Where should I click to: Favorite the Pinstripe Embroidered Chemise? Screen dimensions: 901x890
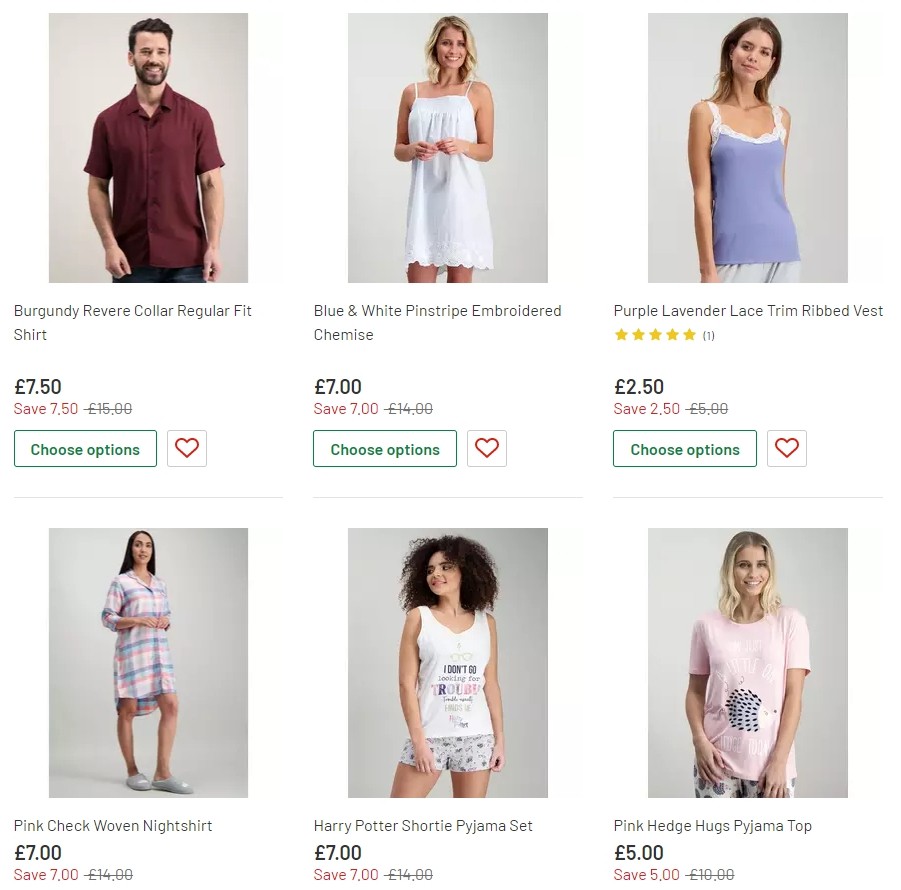tap(487, 448)
